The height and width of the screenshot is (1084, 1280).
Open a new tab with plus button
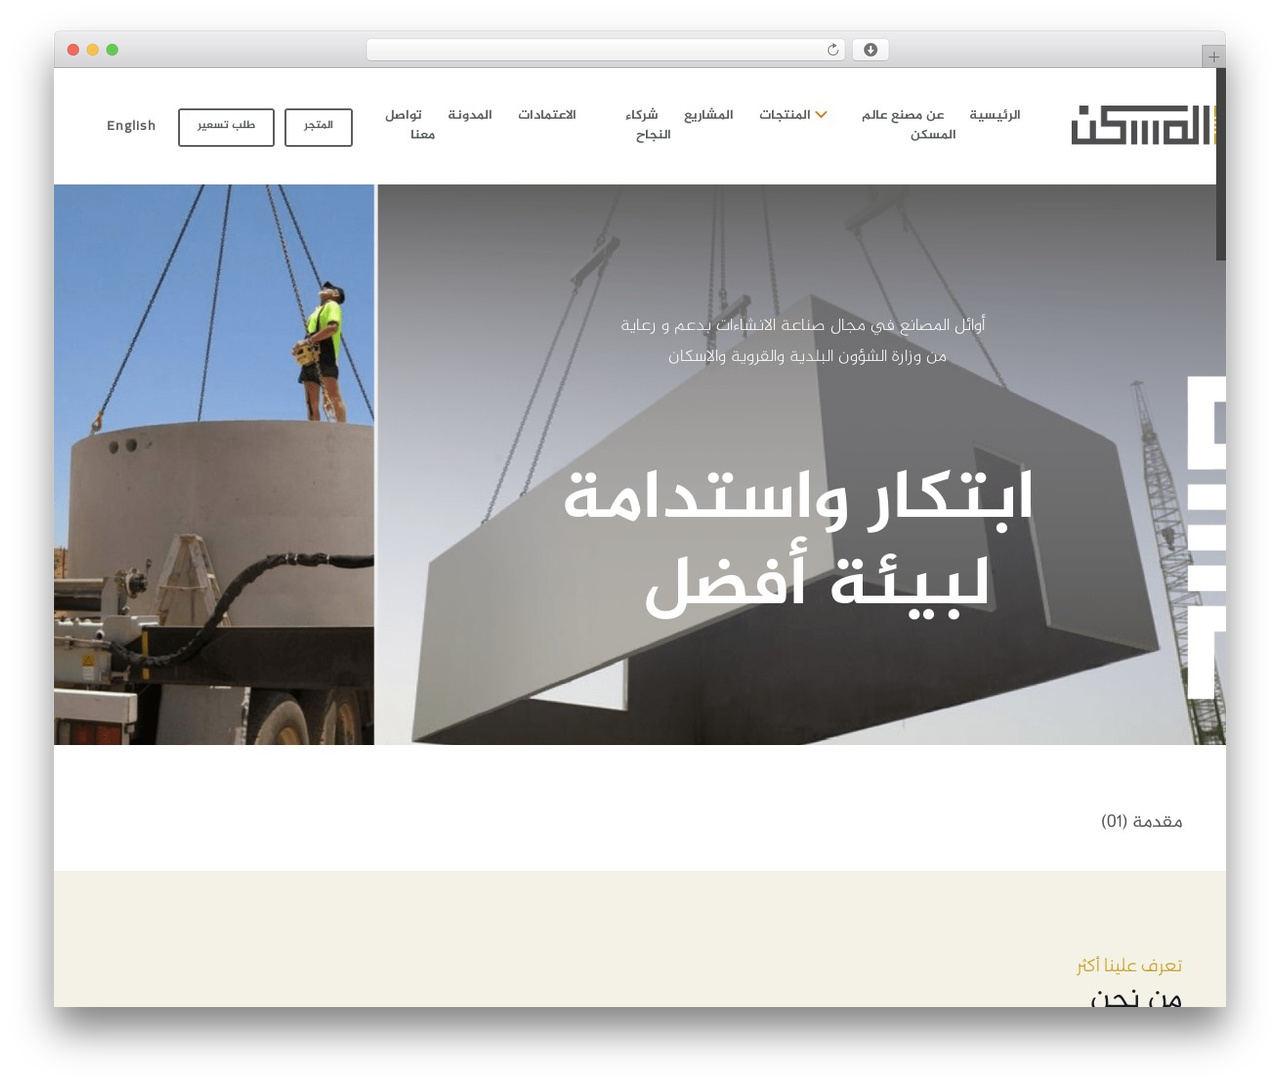1213,57
